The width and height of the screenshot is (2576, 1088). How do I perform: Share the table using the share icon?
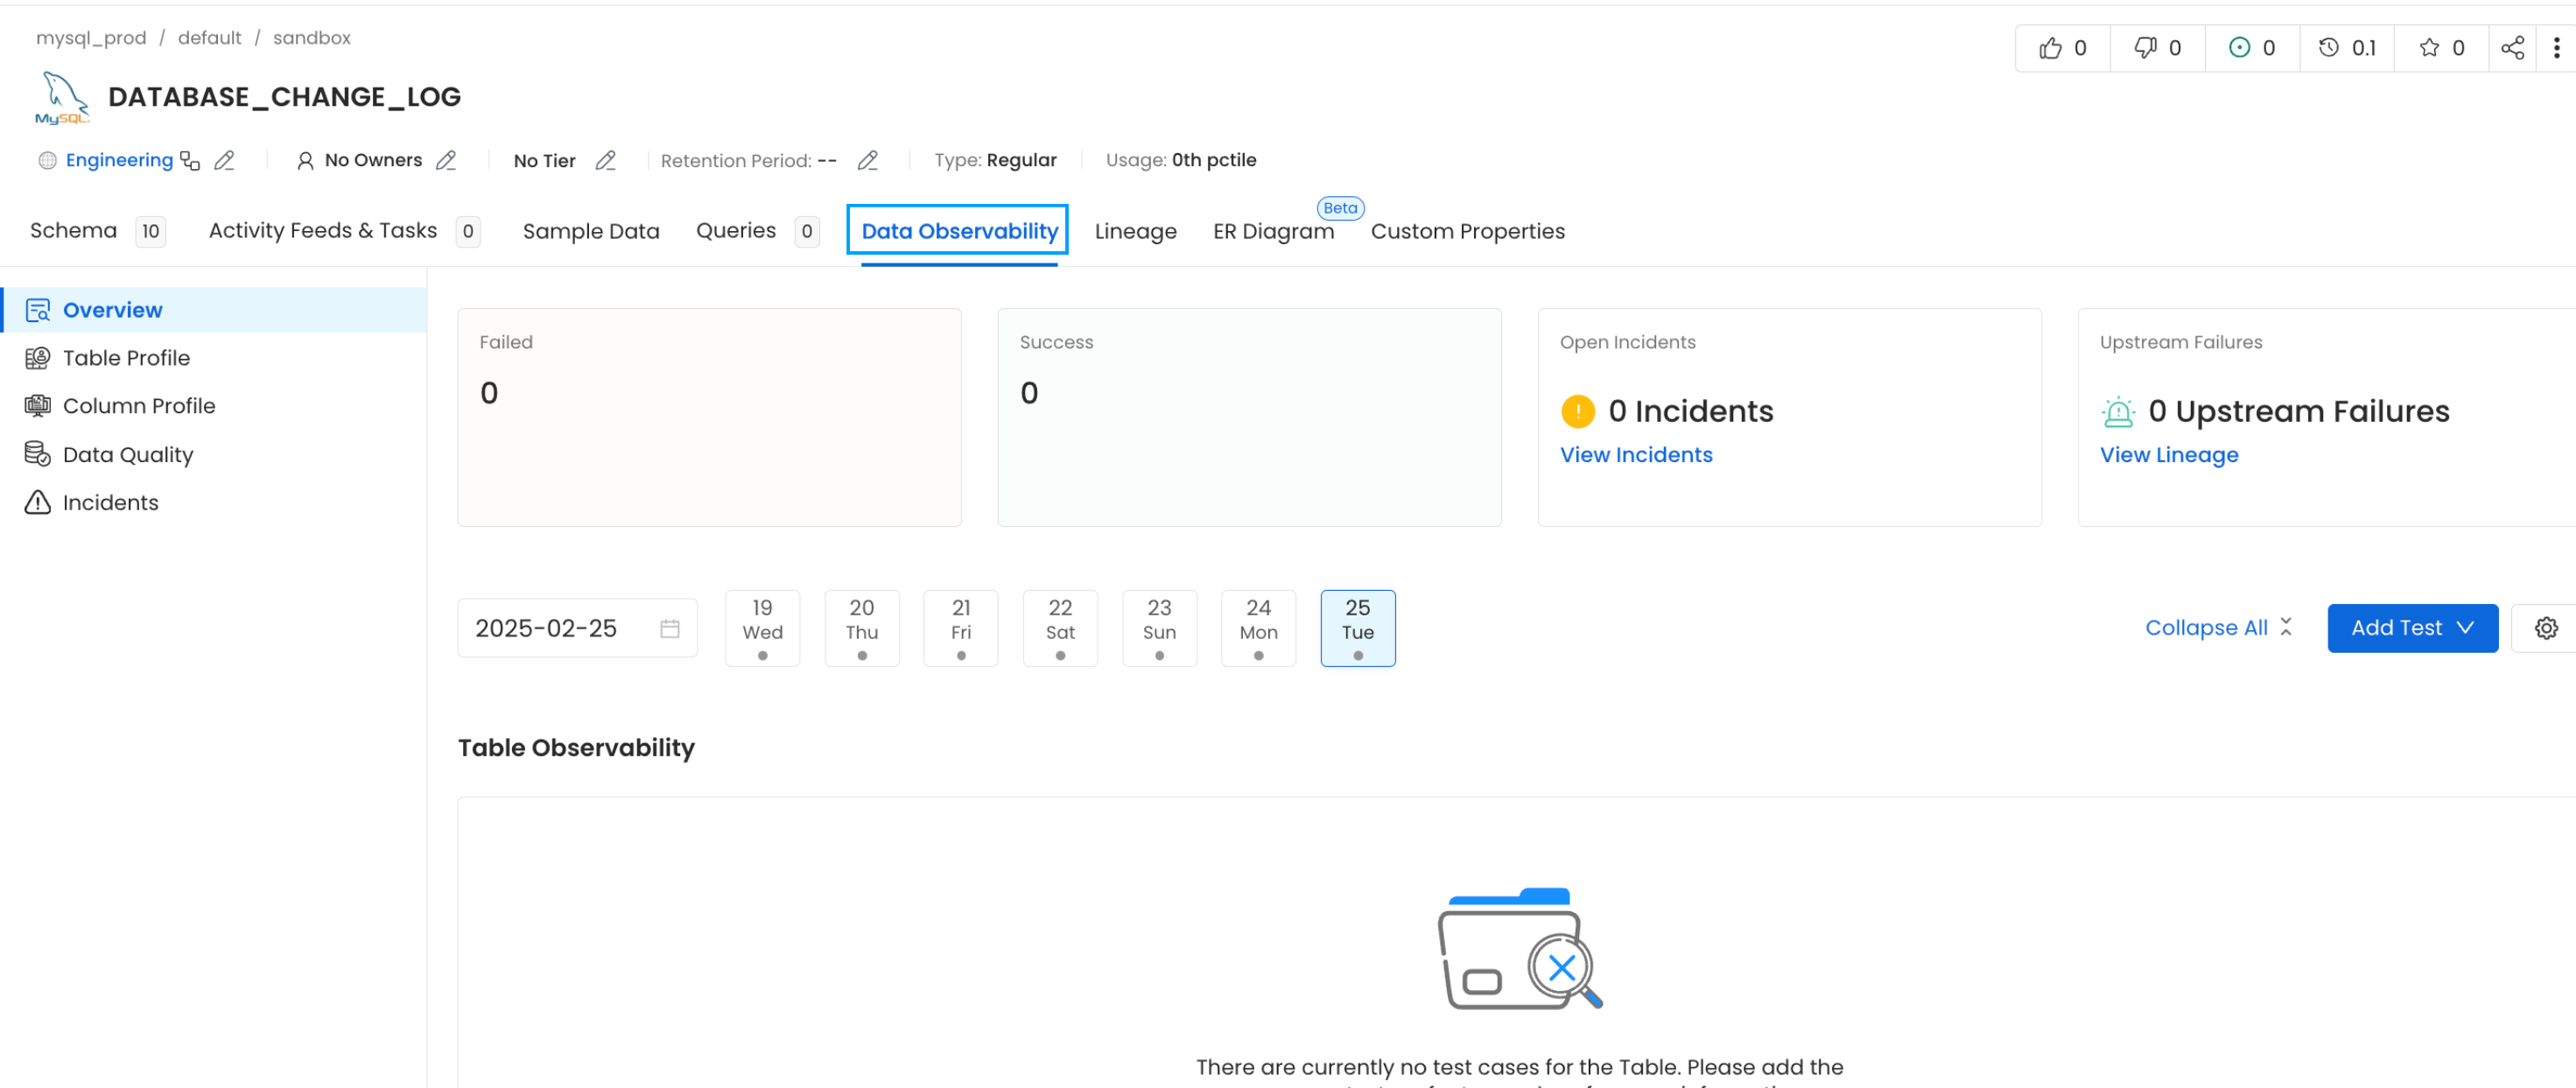[x=2513, y=47]
